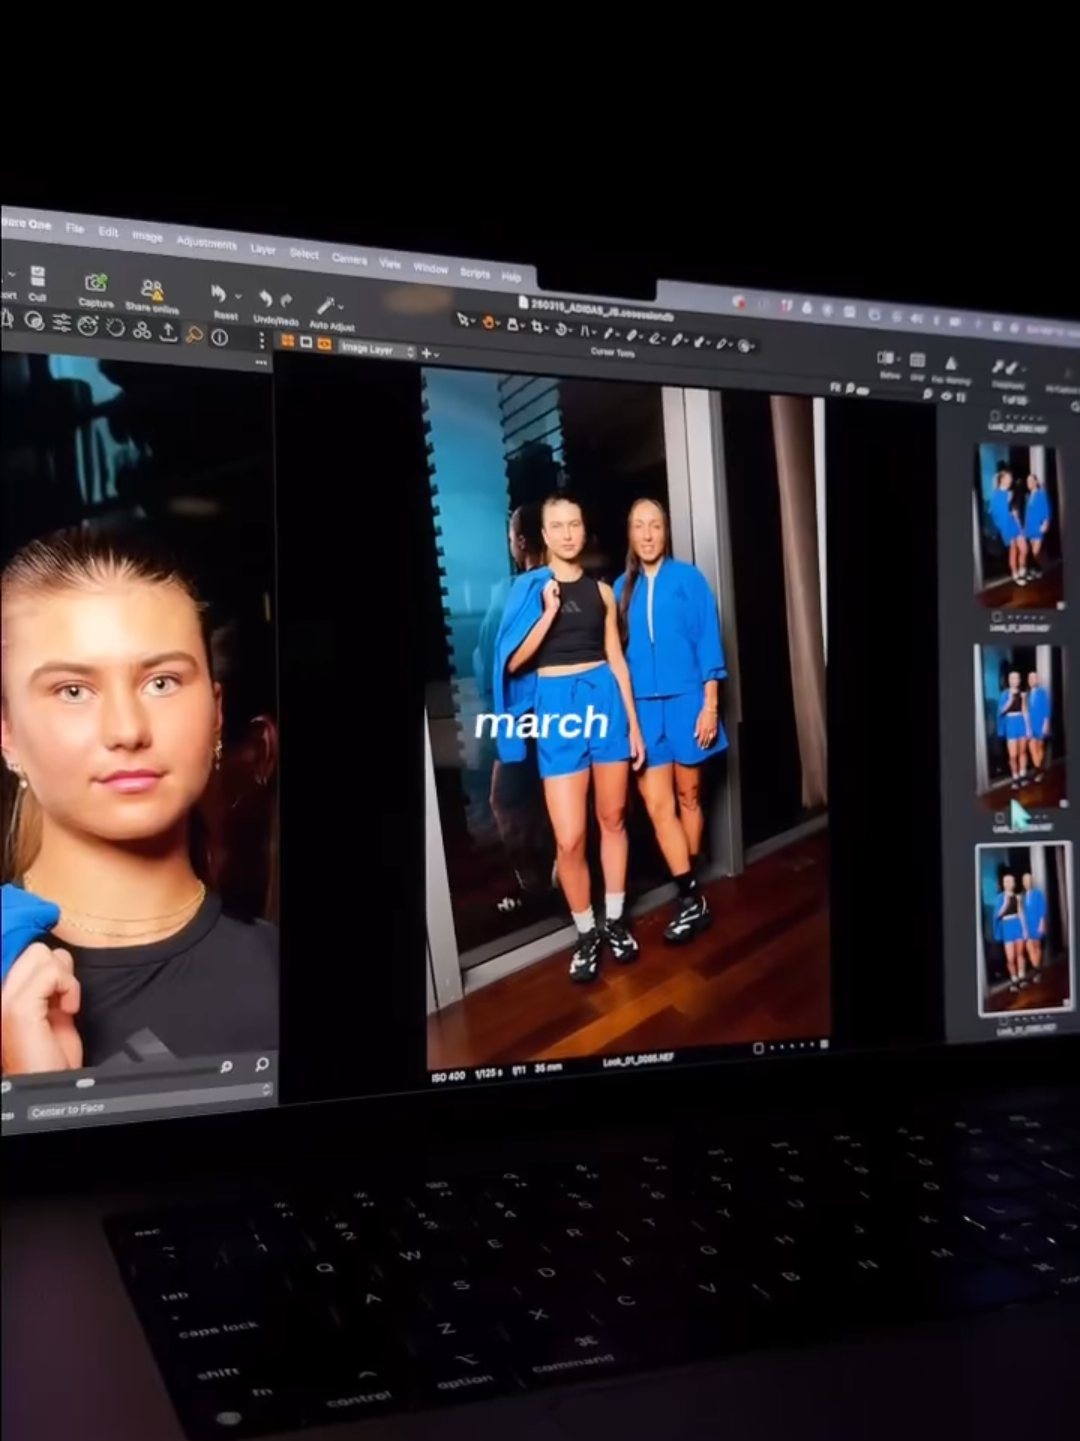Image resolution: width=1080 pixels, height=1441 pixels.
Task: Open the Layer menu
Action: pyautogui.click(x=263, y=249)
